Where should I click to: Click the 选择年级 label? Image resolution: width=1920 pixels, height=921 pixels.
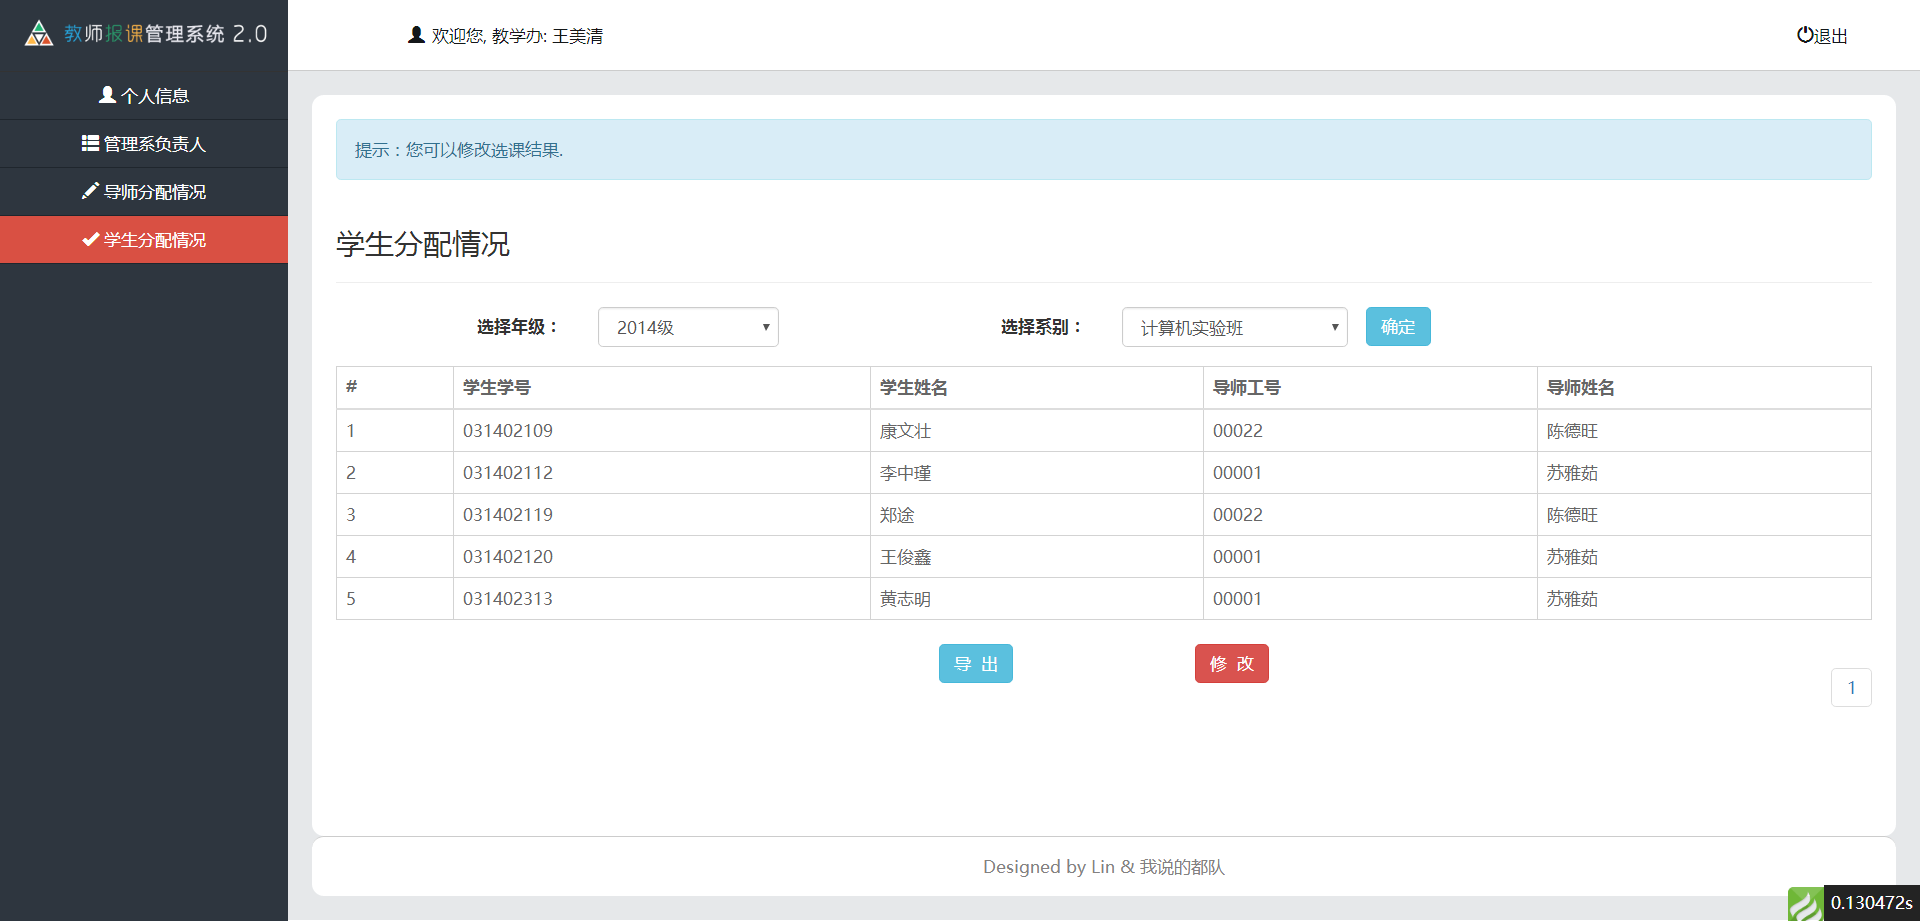click(x=517, y=327)
